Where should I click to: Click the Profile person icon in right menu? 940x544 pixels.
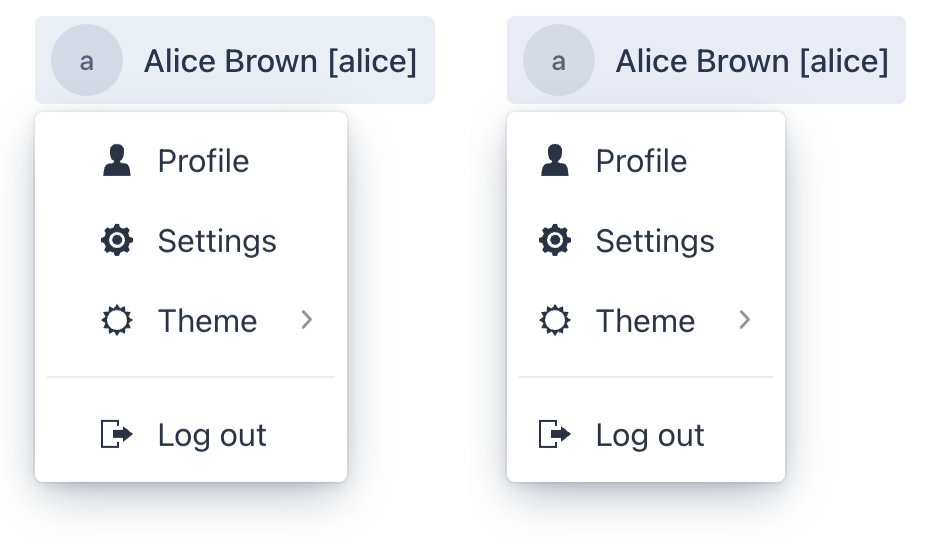coord(555,161)
